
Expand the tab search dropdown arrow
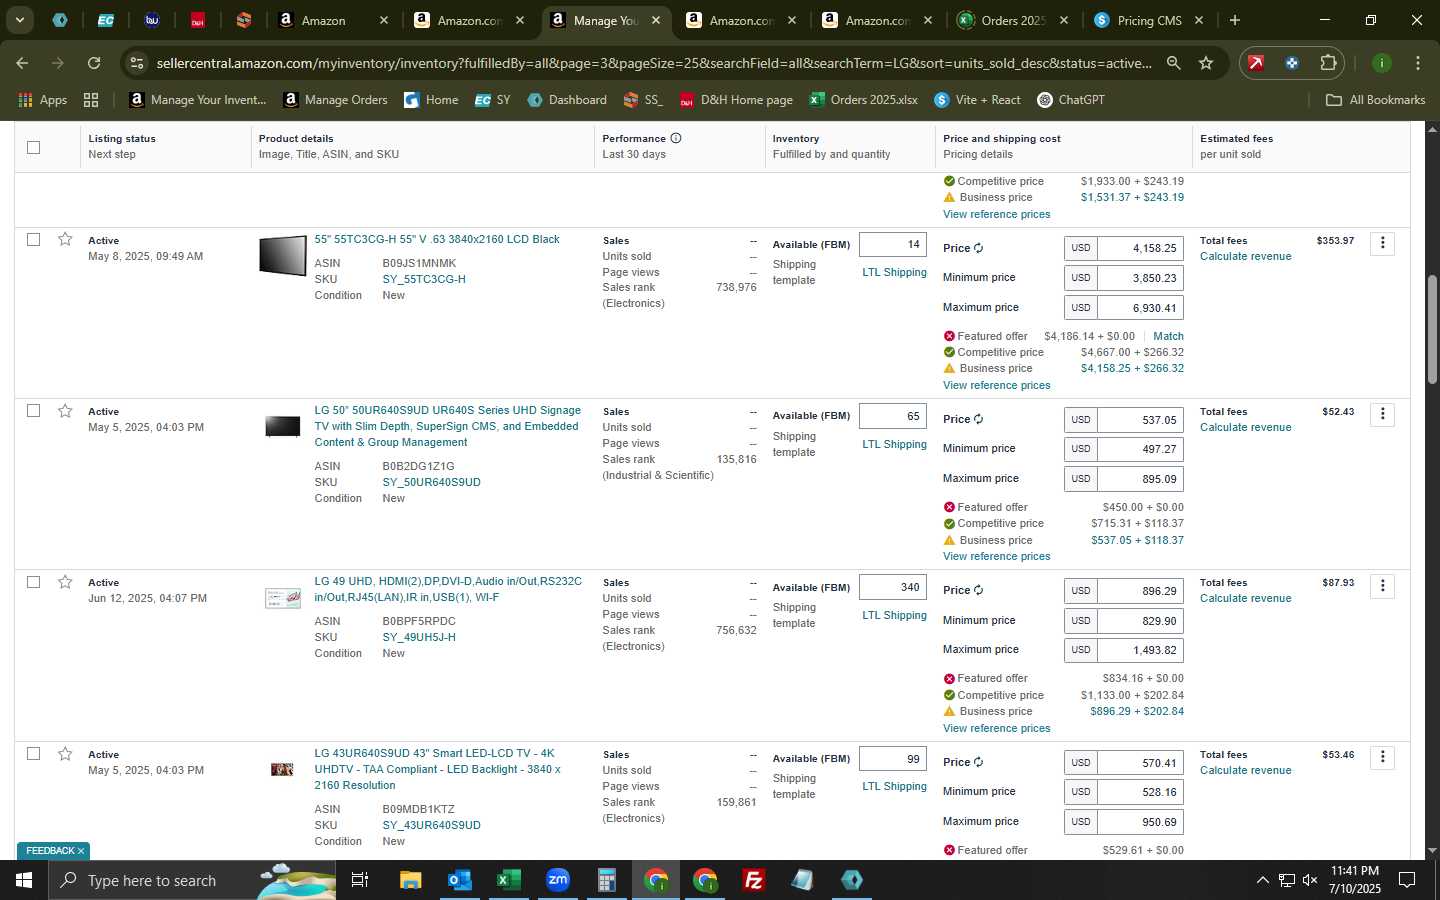click(x=19, y=20)
